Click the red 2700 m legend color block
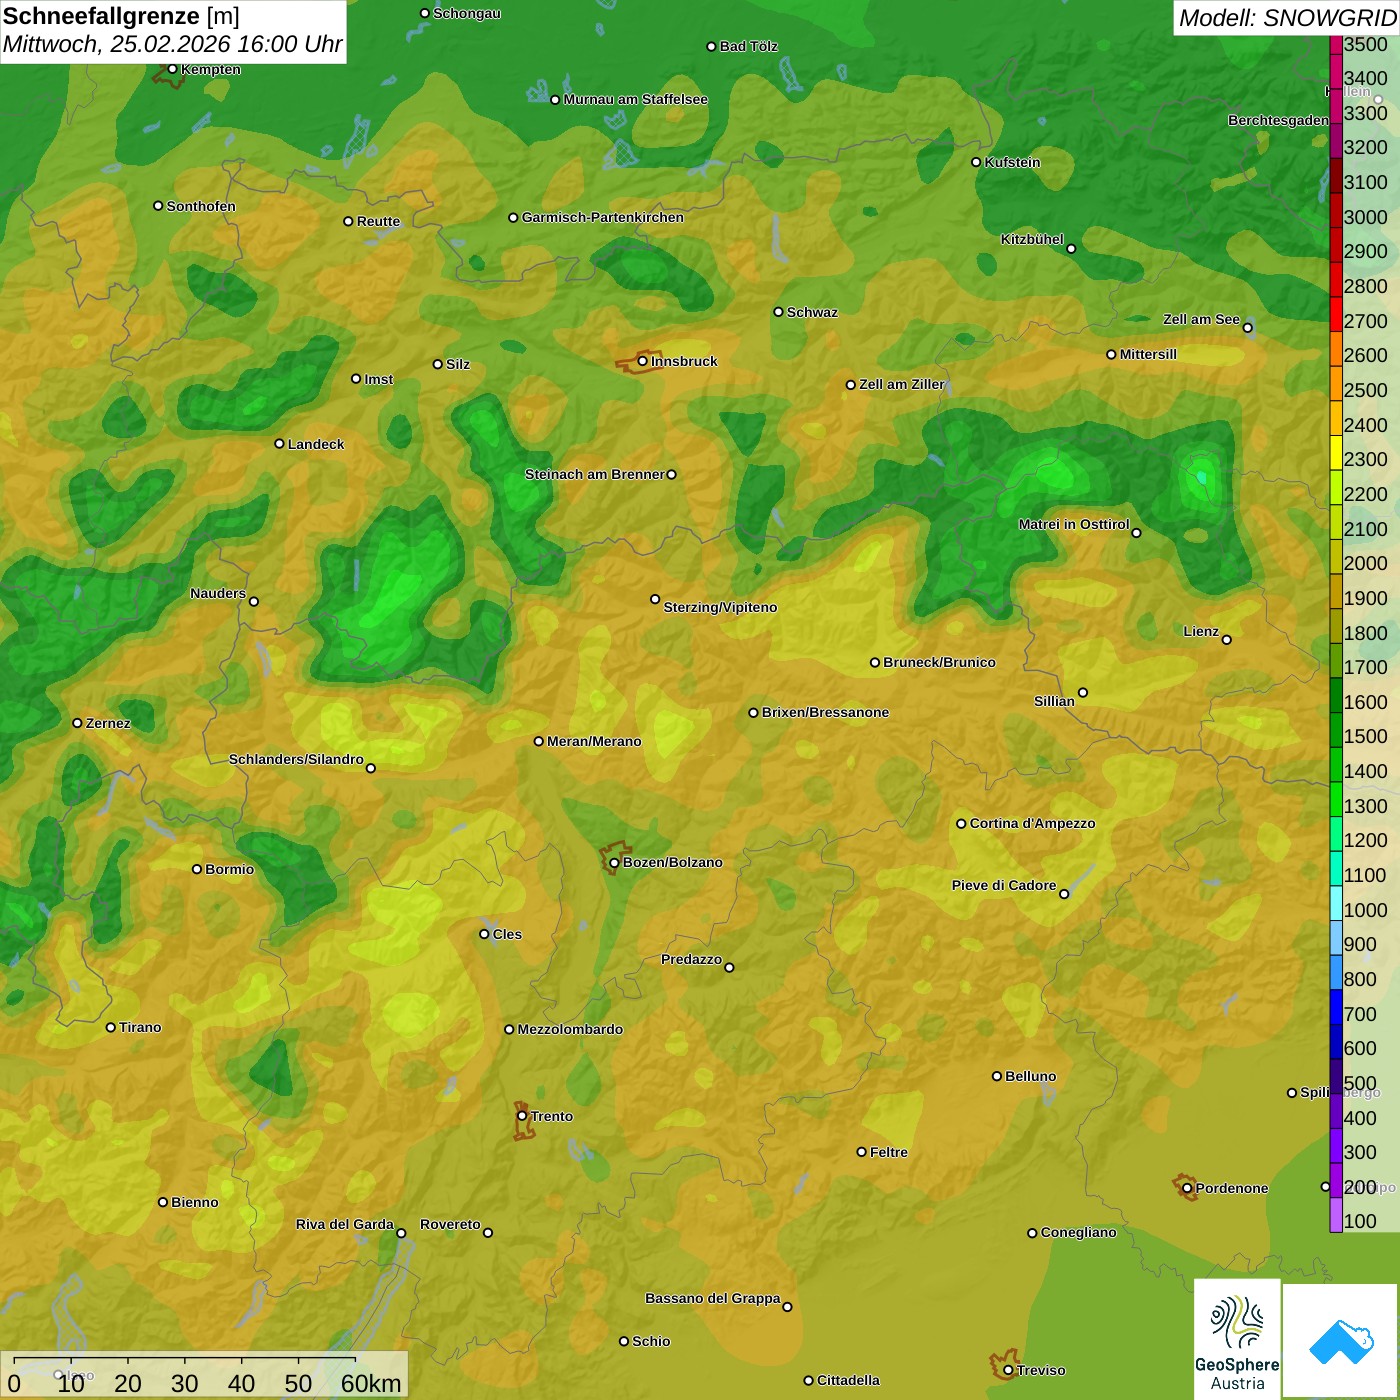This screenshot has width=1400, height=1400. [1336, 313]
